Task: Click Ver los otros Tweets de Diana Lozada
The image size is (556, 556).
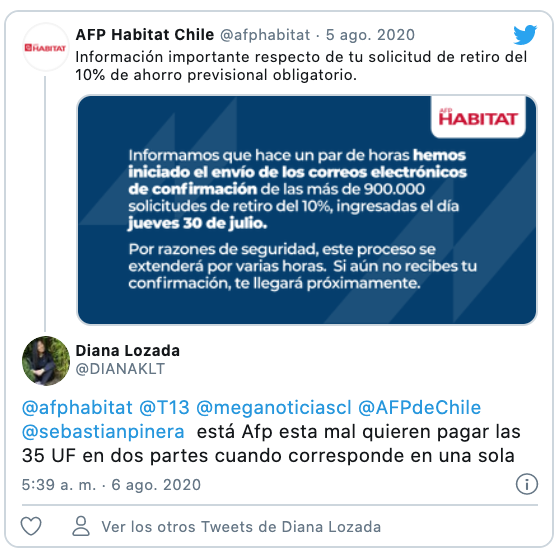Action: coord(241,527)
